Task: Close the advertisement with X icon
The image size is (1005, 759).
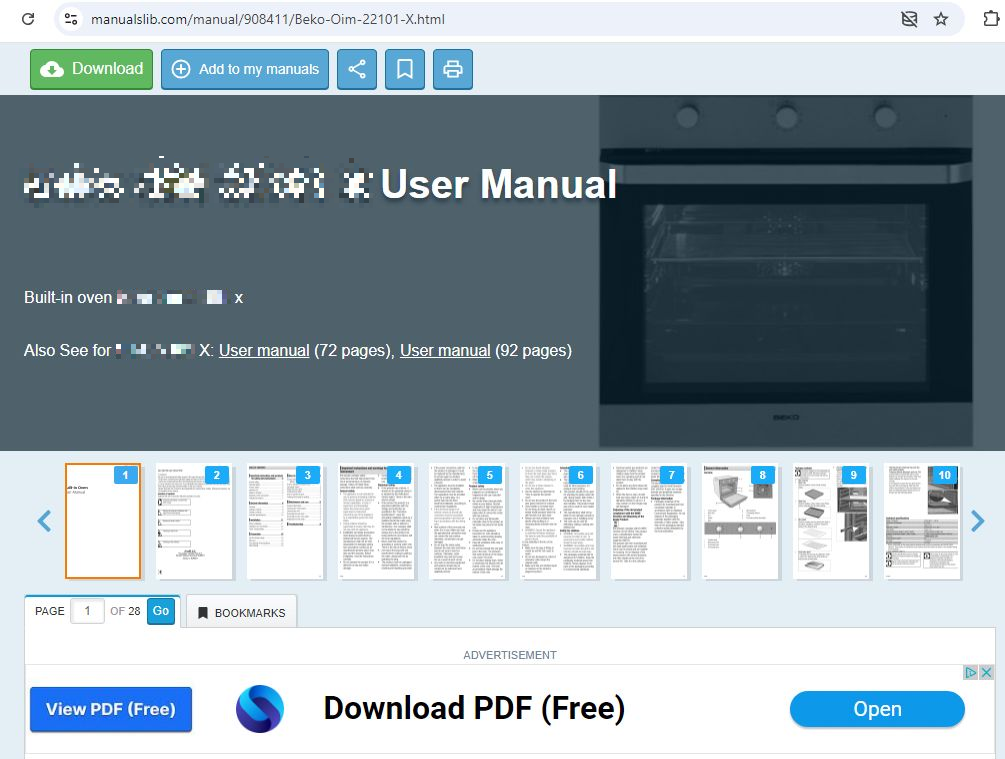Action: pyautogui.click(x=986, y=673)
